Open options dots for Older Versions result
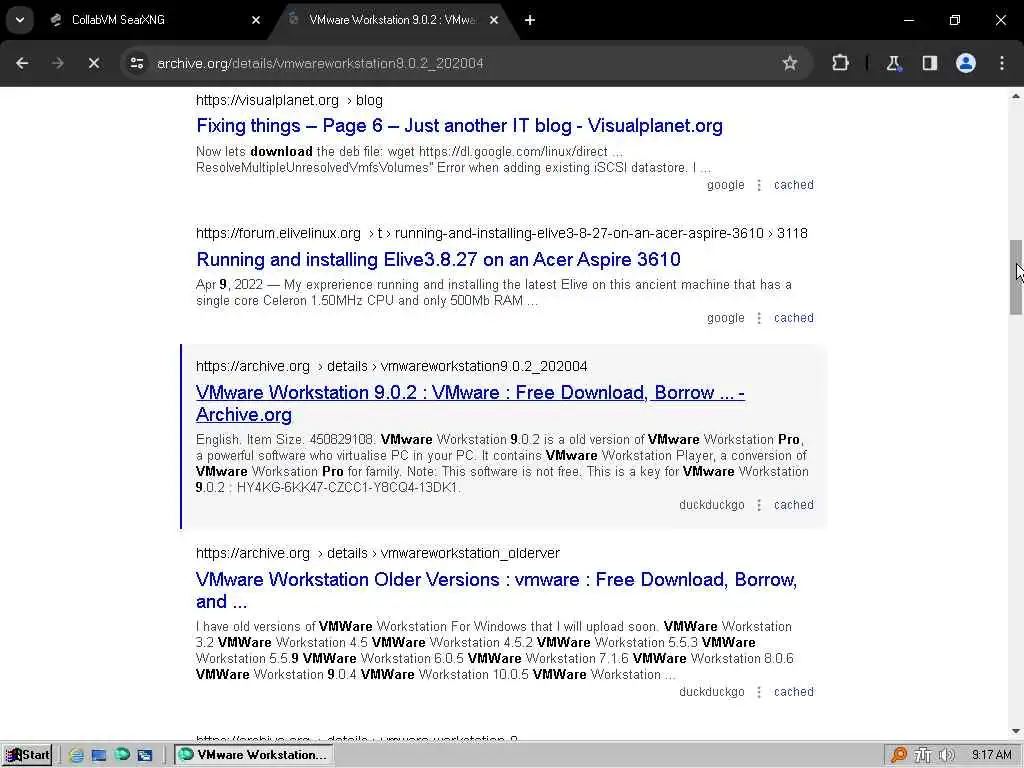 click(759, 692)
